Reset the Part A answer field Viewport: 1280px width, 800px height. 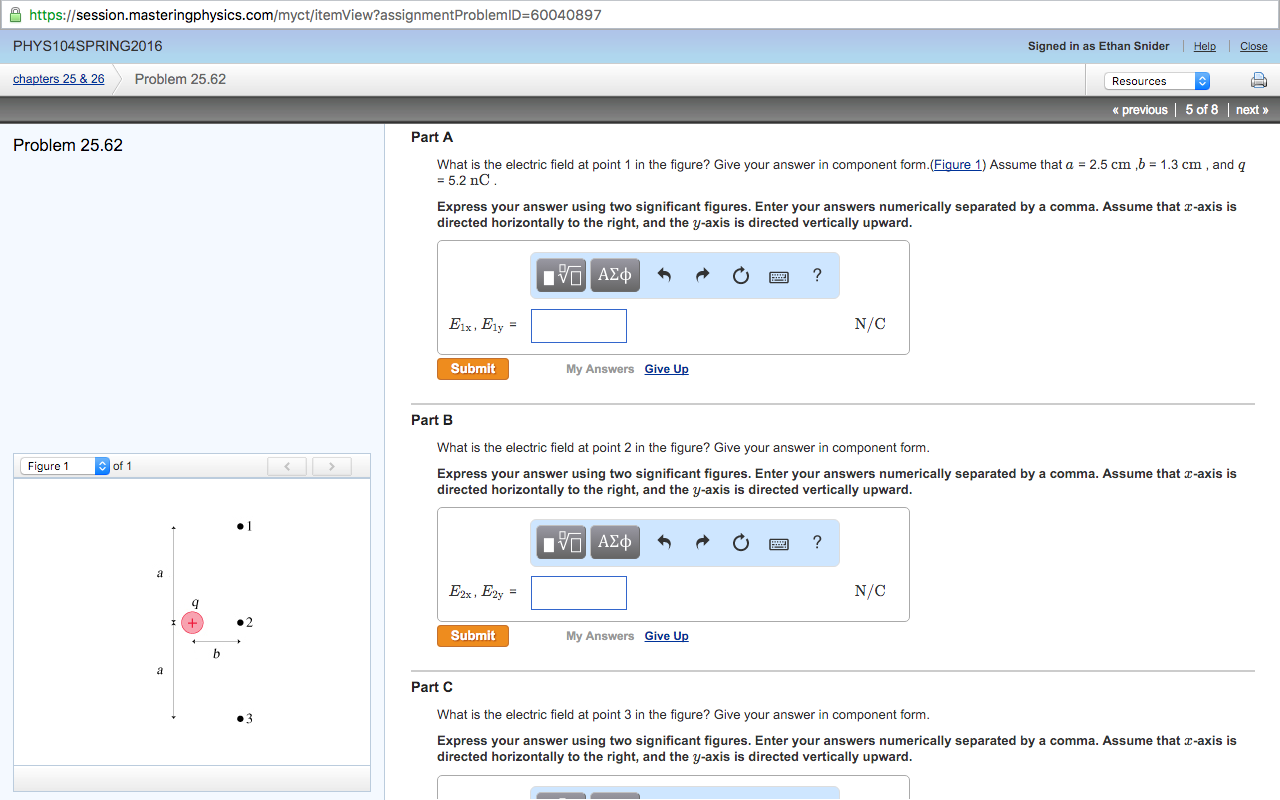pos(741,276)
